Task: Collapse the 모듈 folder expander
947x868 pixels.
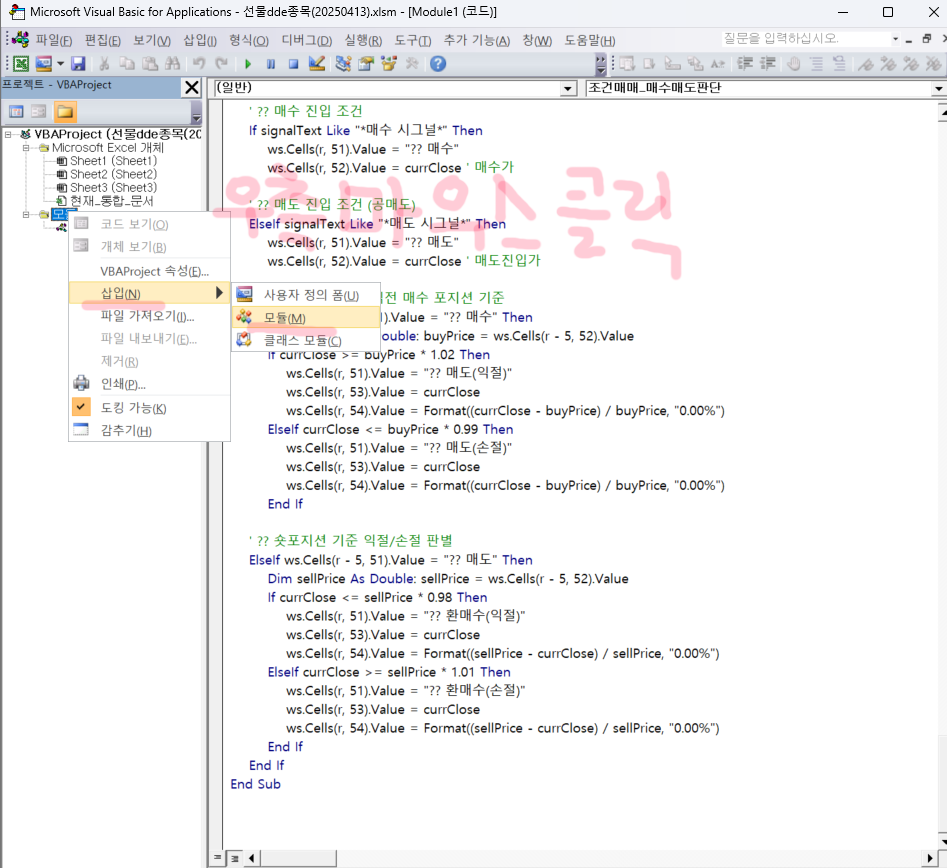Action: (26, 214)
